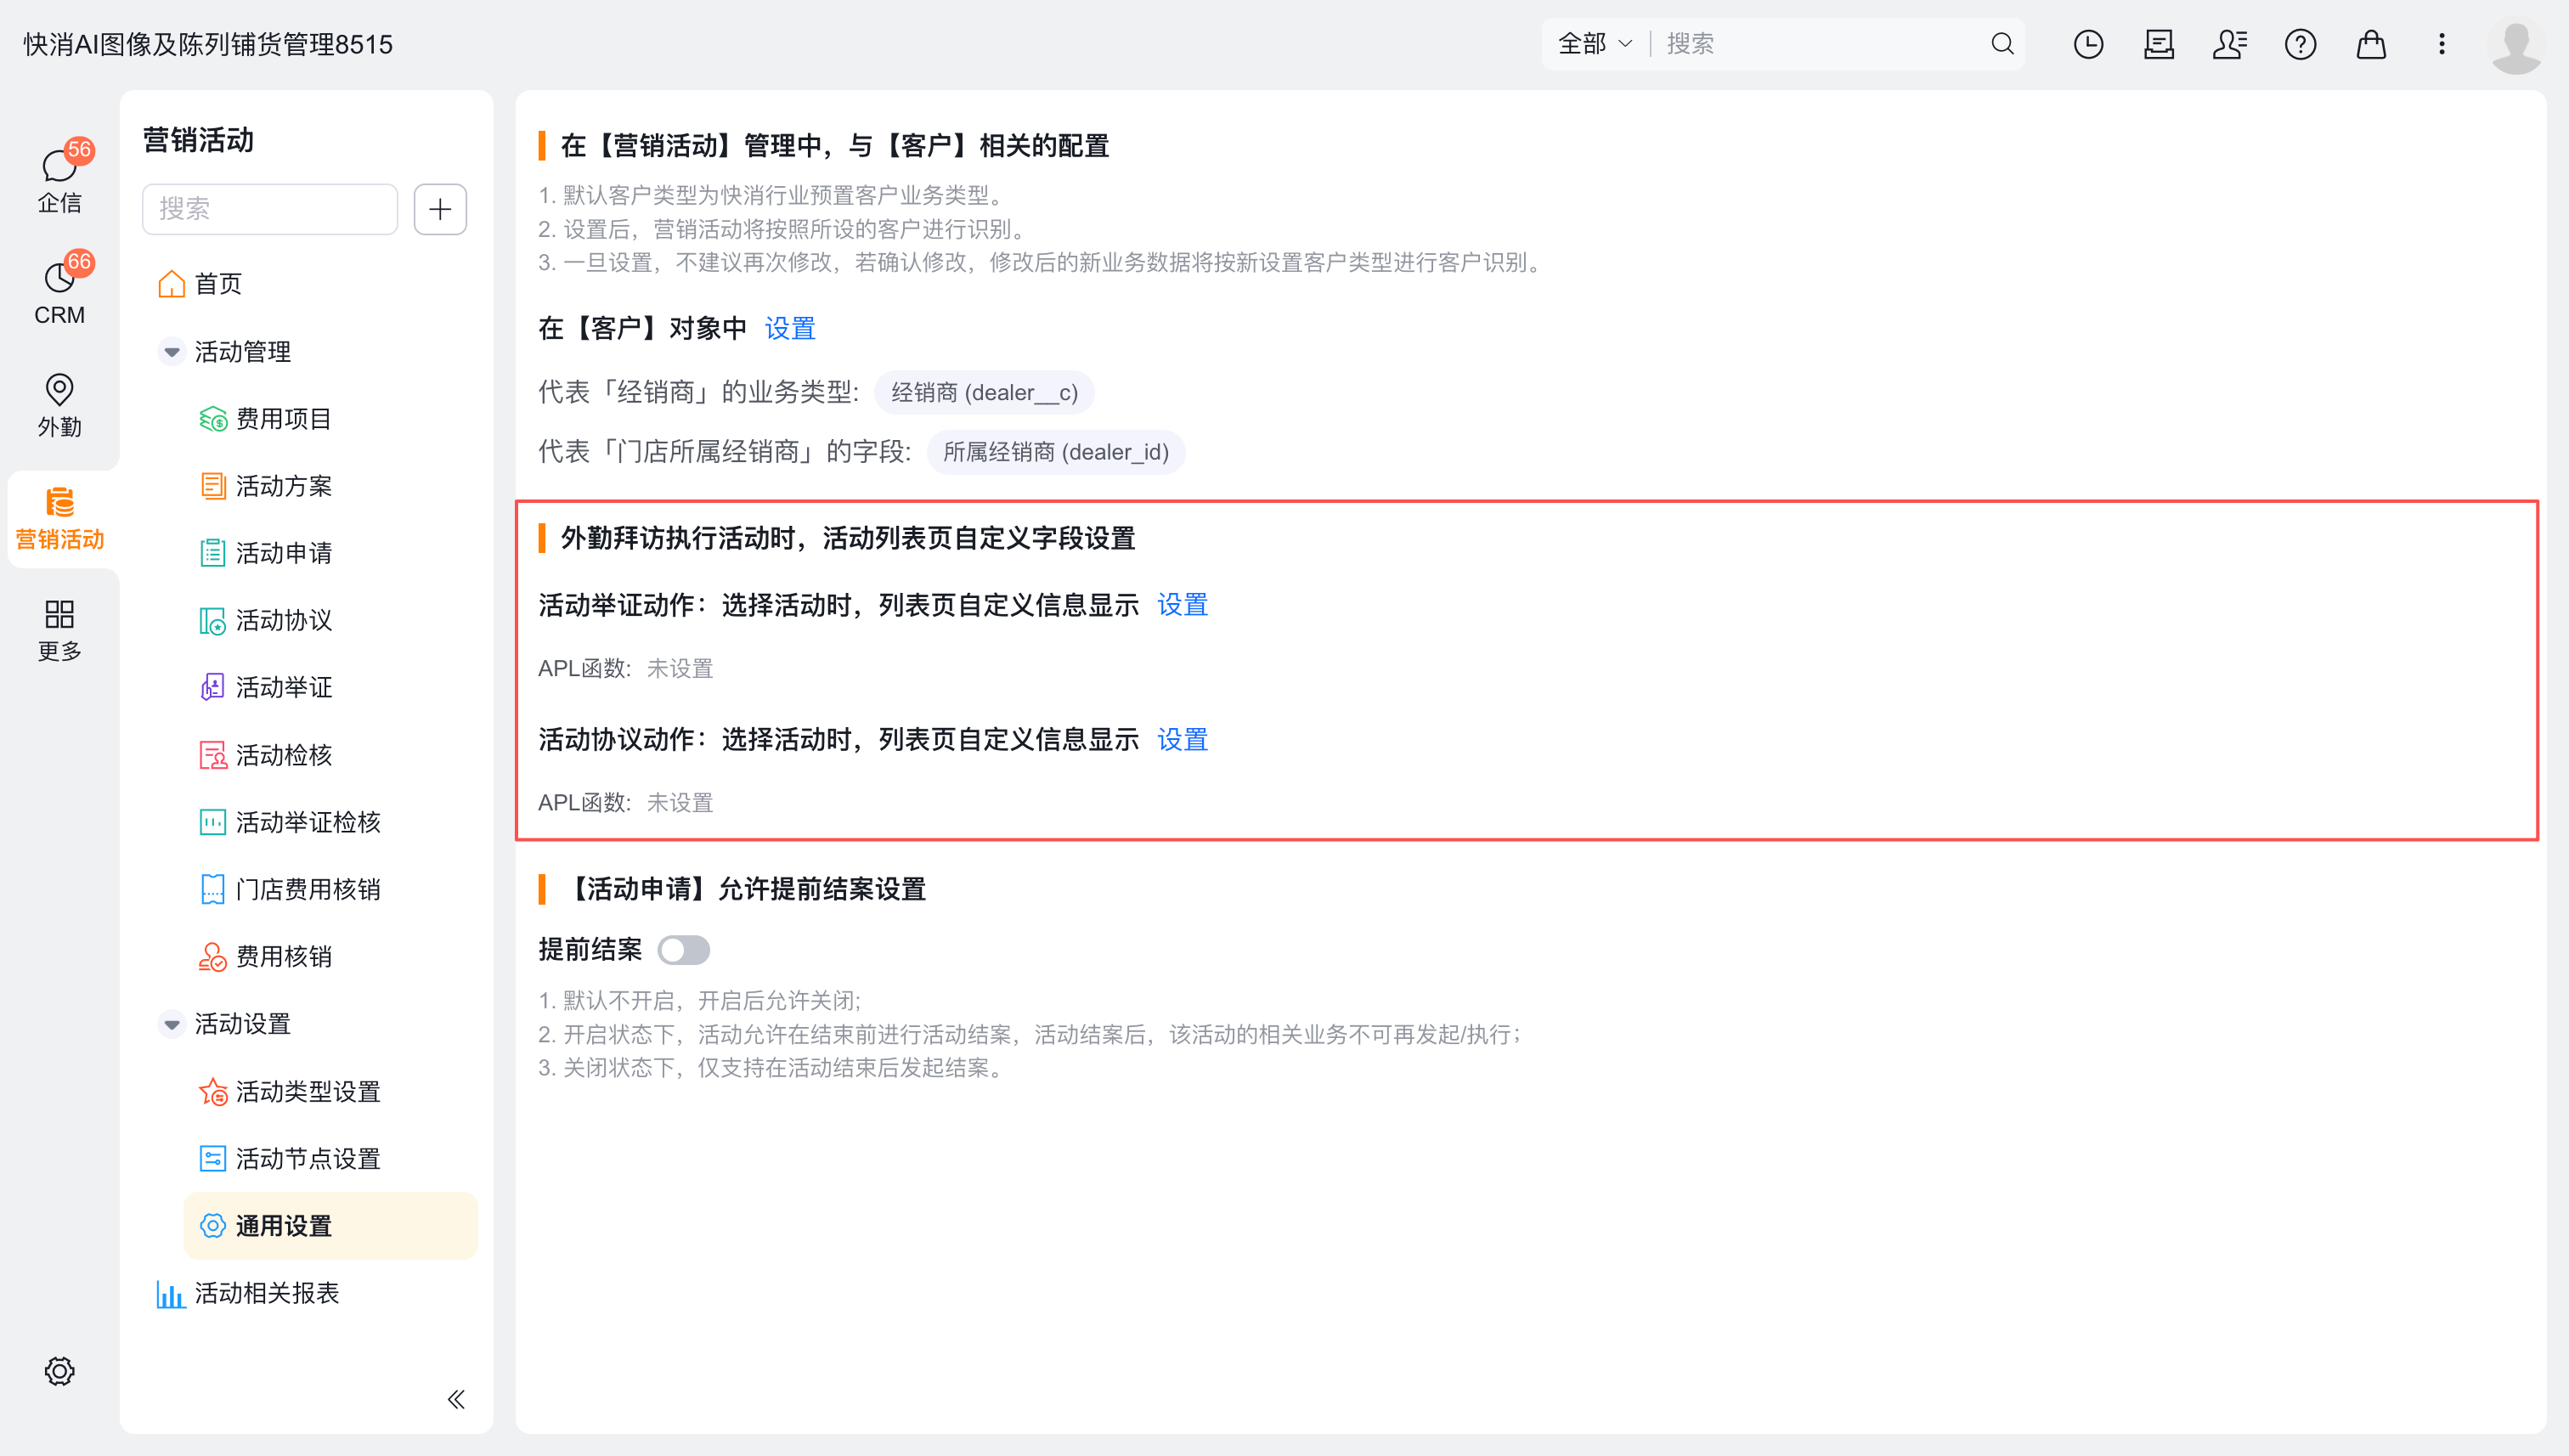2569x1456 pixels.
Task: Open the help question mark icon
Action: [2300, 44]
